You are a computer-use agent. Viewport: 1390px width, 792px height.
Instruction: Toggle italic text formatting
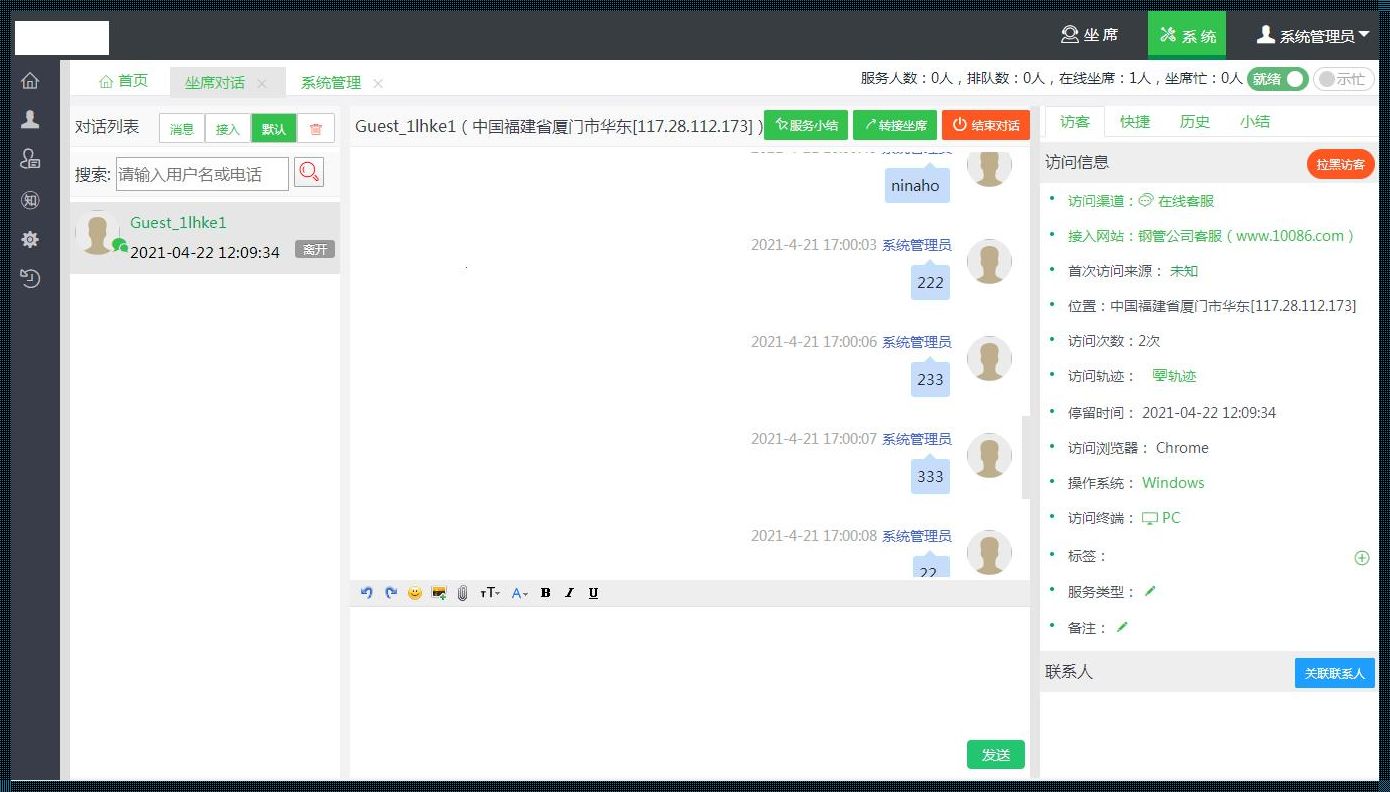pos(569,593)
